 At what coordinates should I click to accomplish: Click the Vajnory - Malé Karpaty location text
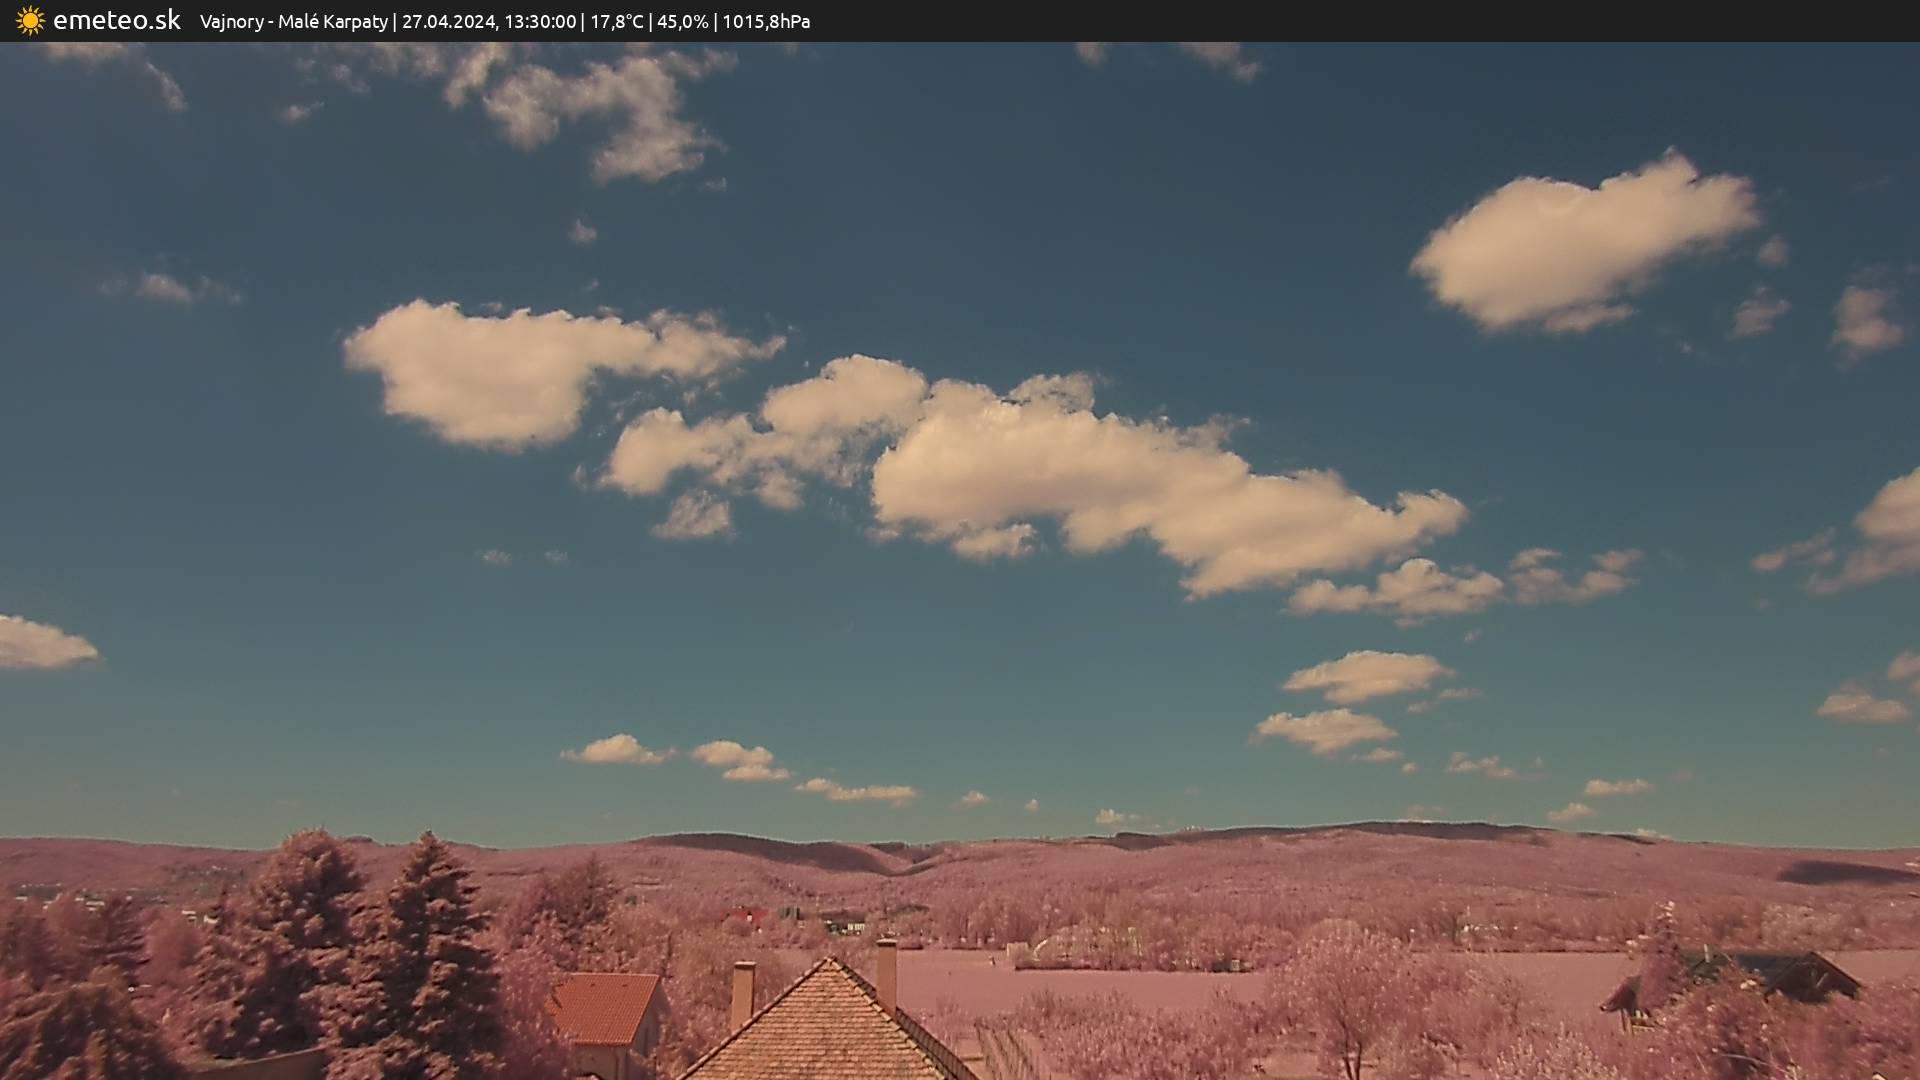point(293,21)
